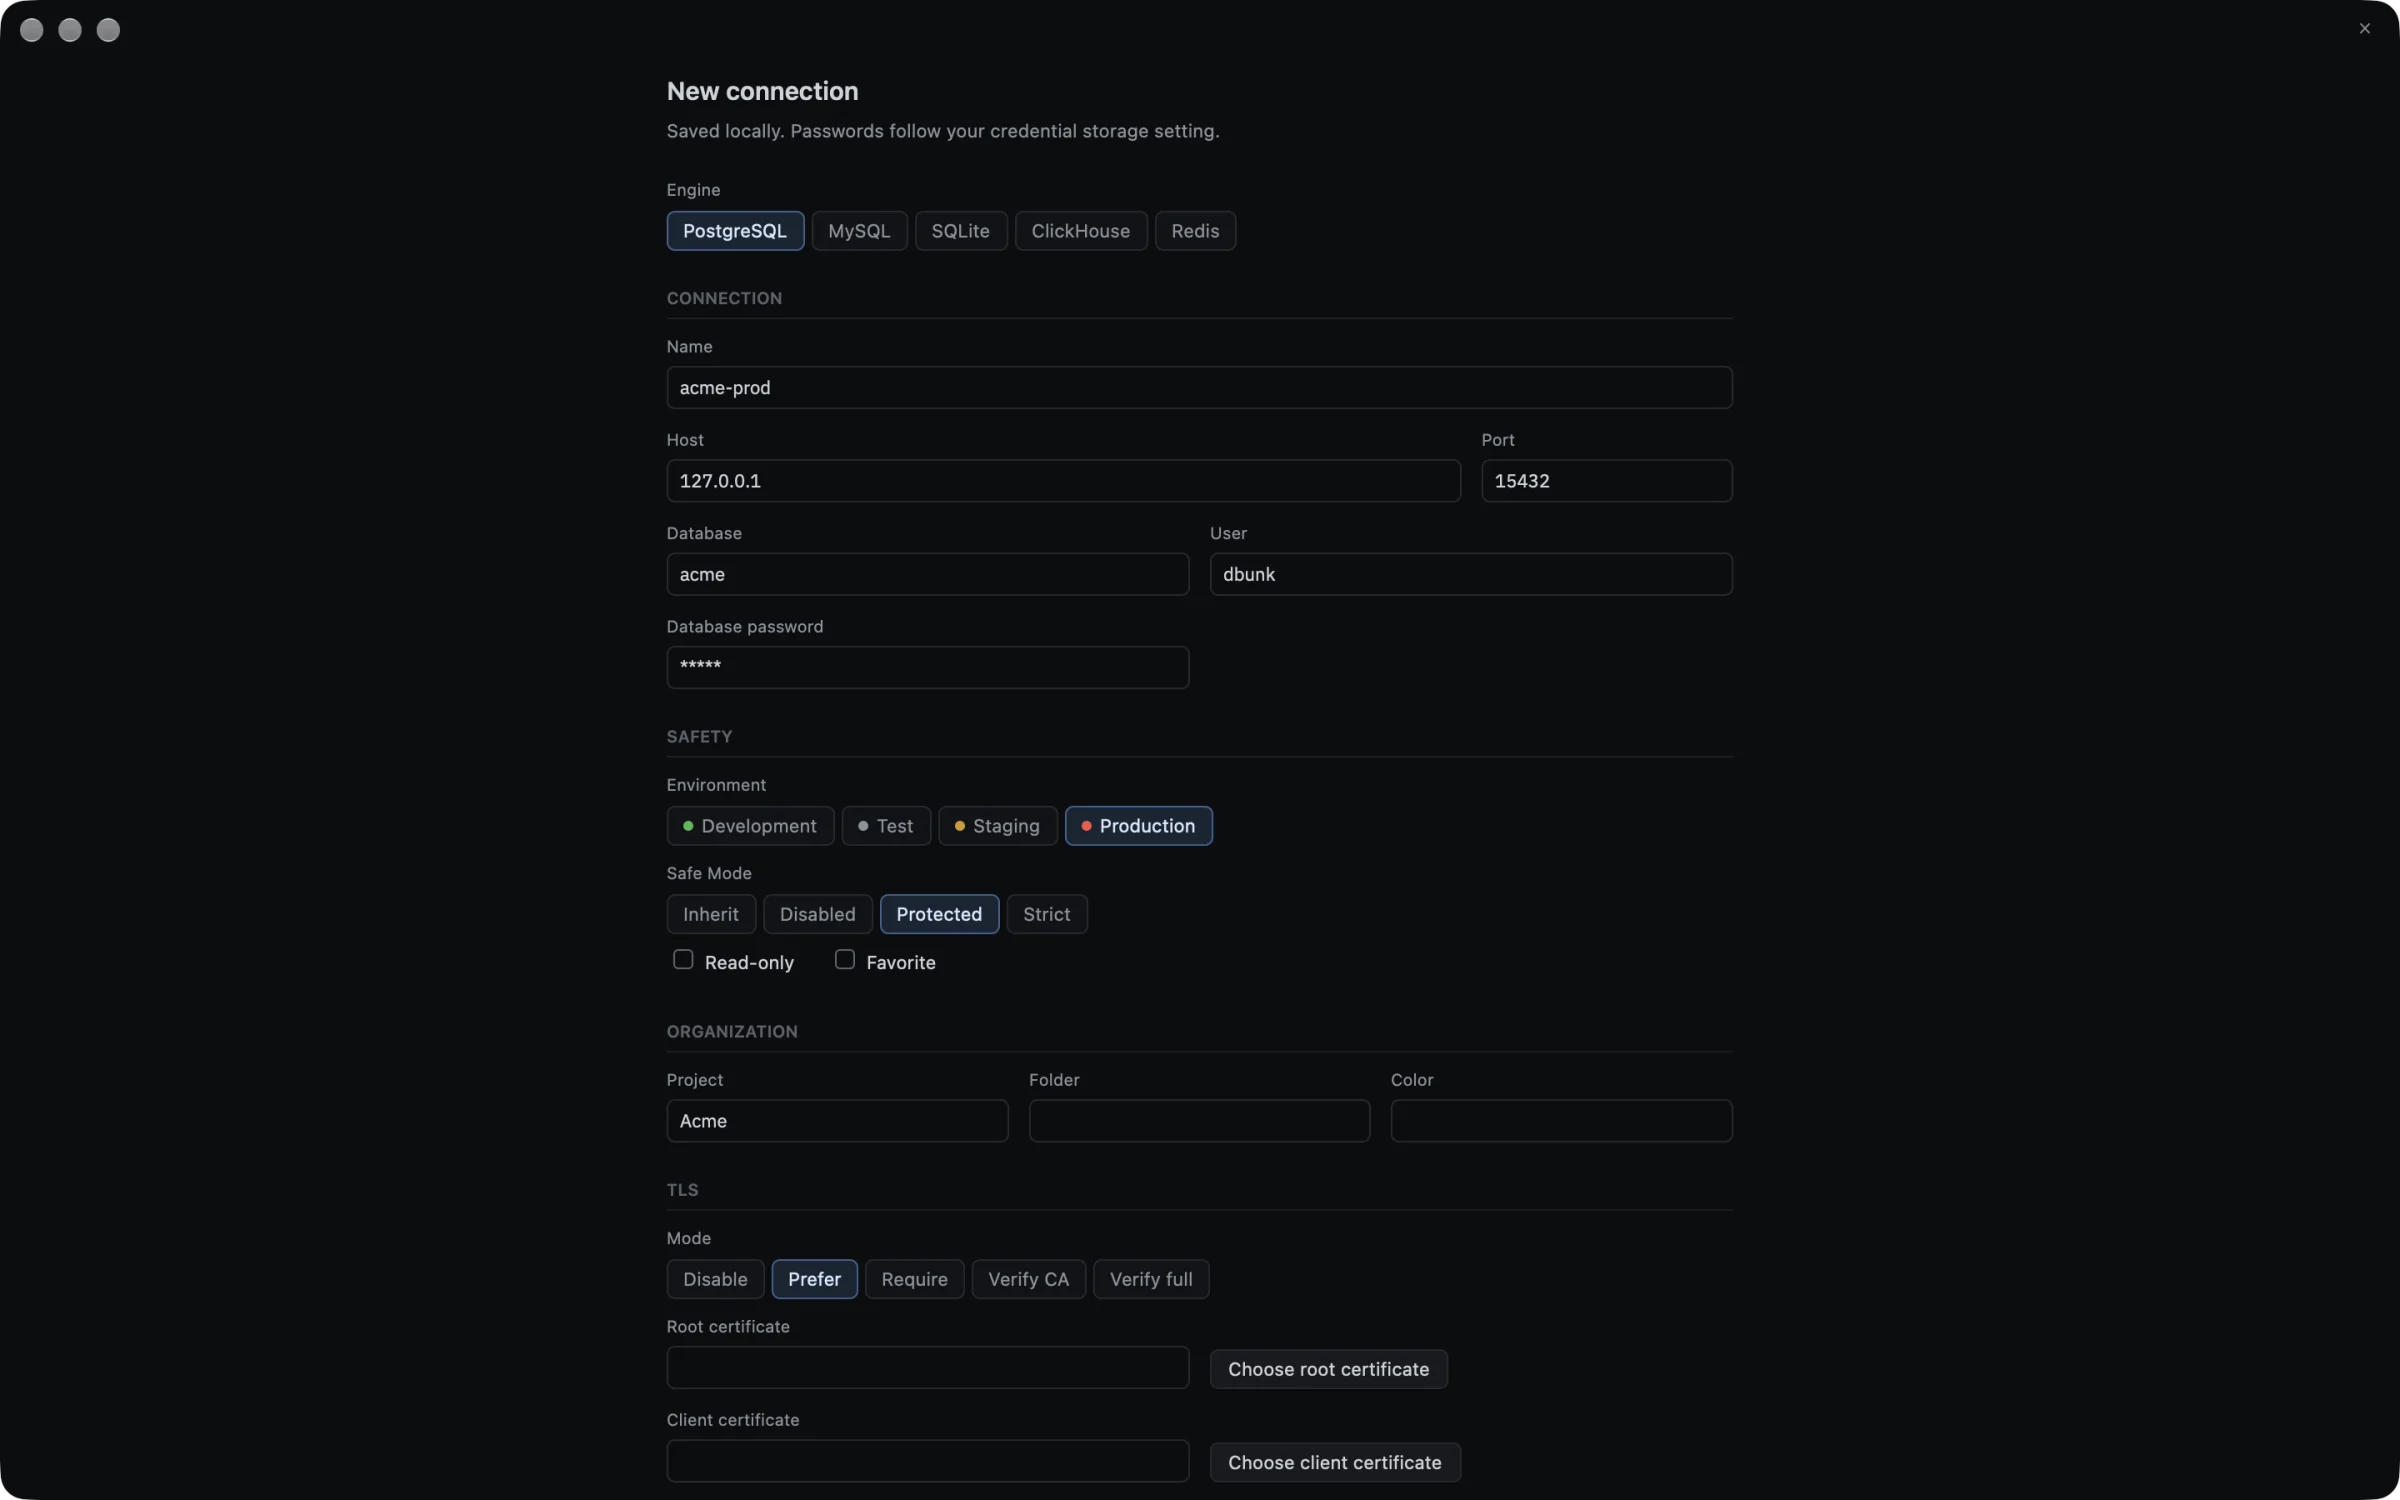Click the Client certificate path field
Screen dimensions: 2400x1500
(927, 1461)
